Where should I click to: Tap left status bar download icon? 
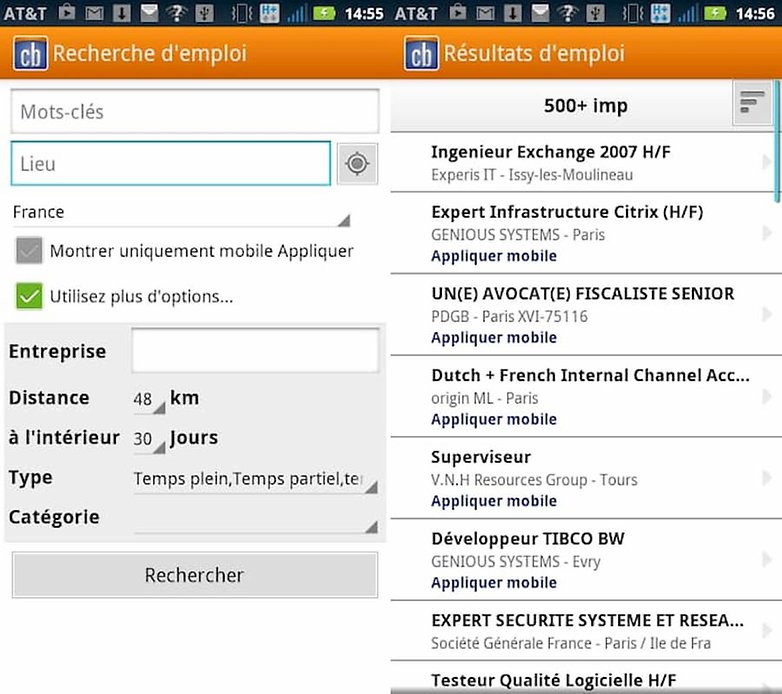(x=121, y=13)
